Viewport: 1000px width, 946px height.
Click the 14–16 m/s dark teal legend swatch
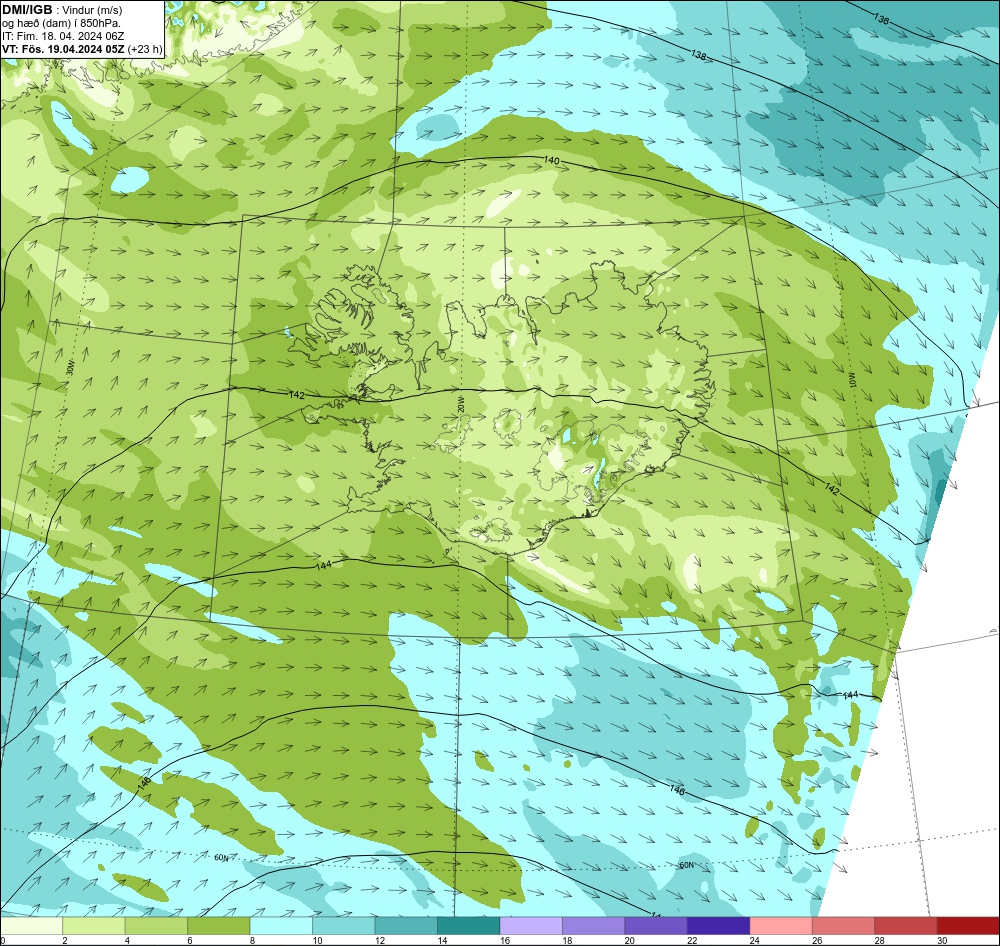pyautogui.click(x=469, y=926)
